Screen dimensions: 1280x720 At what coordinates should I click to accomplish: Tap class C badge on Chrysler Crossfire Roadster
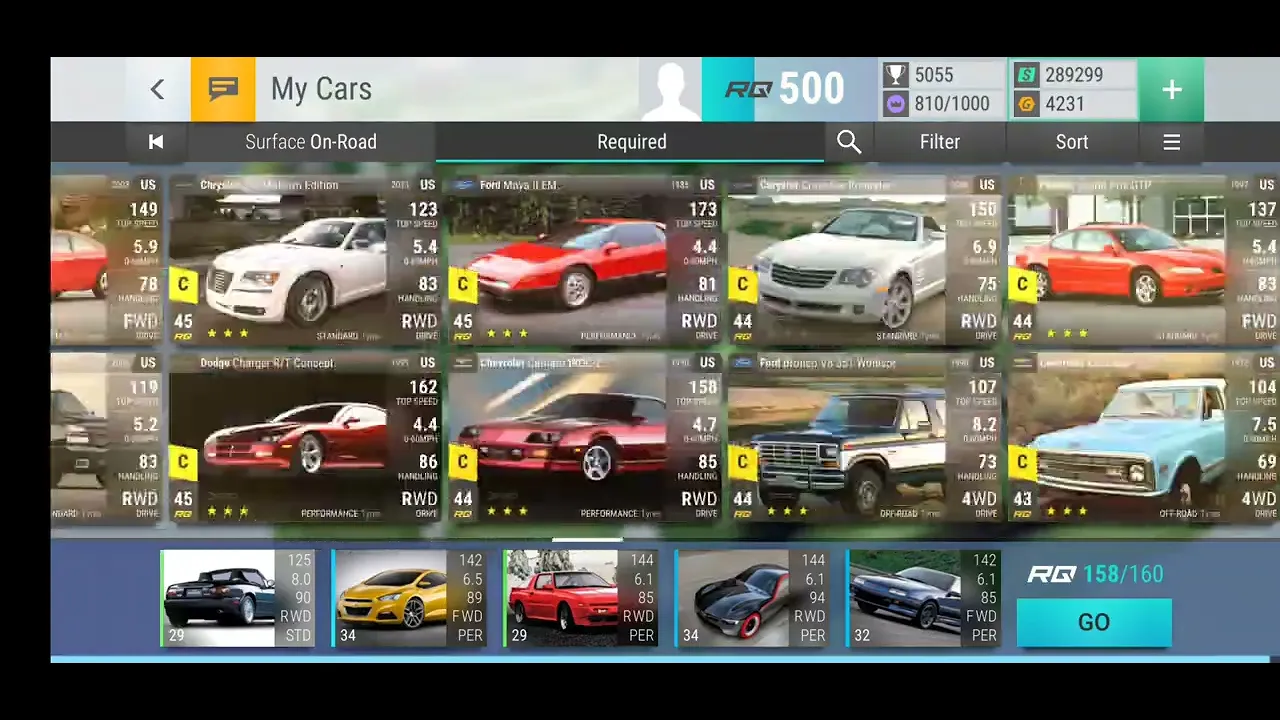point(742,285)
